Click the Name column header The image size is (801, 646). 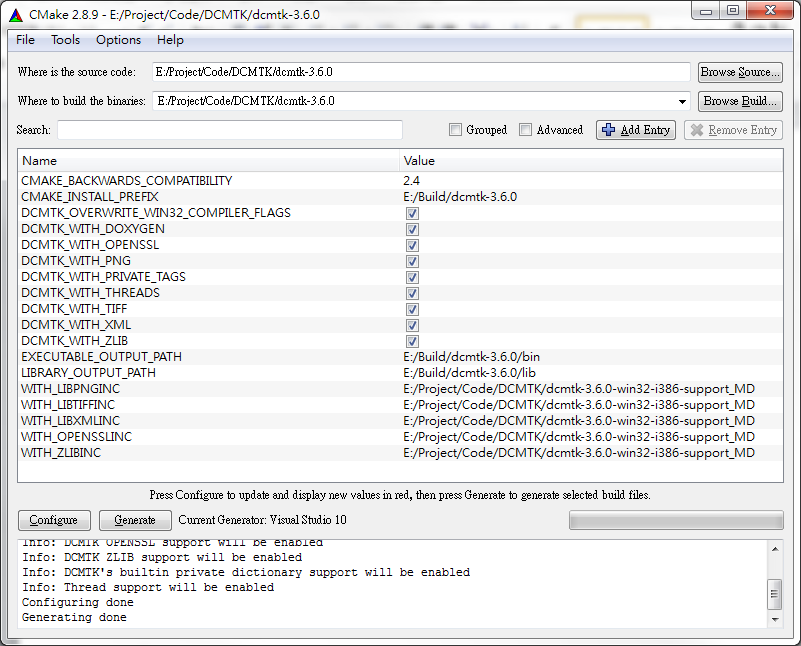(x=208, y=161)
